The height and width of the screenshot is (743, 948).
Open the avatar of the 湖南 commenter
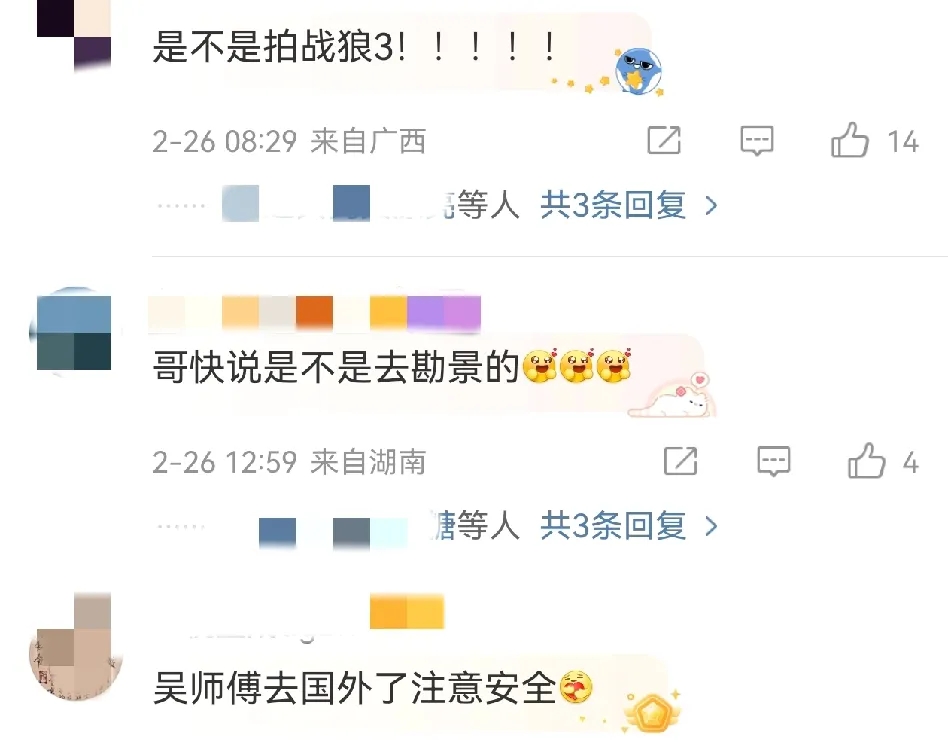click(x=74, y=333)
